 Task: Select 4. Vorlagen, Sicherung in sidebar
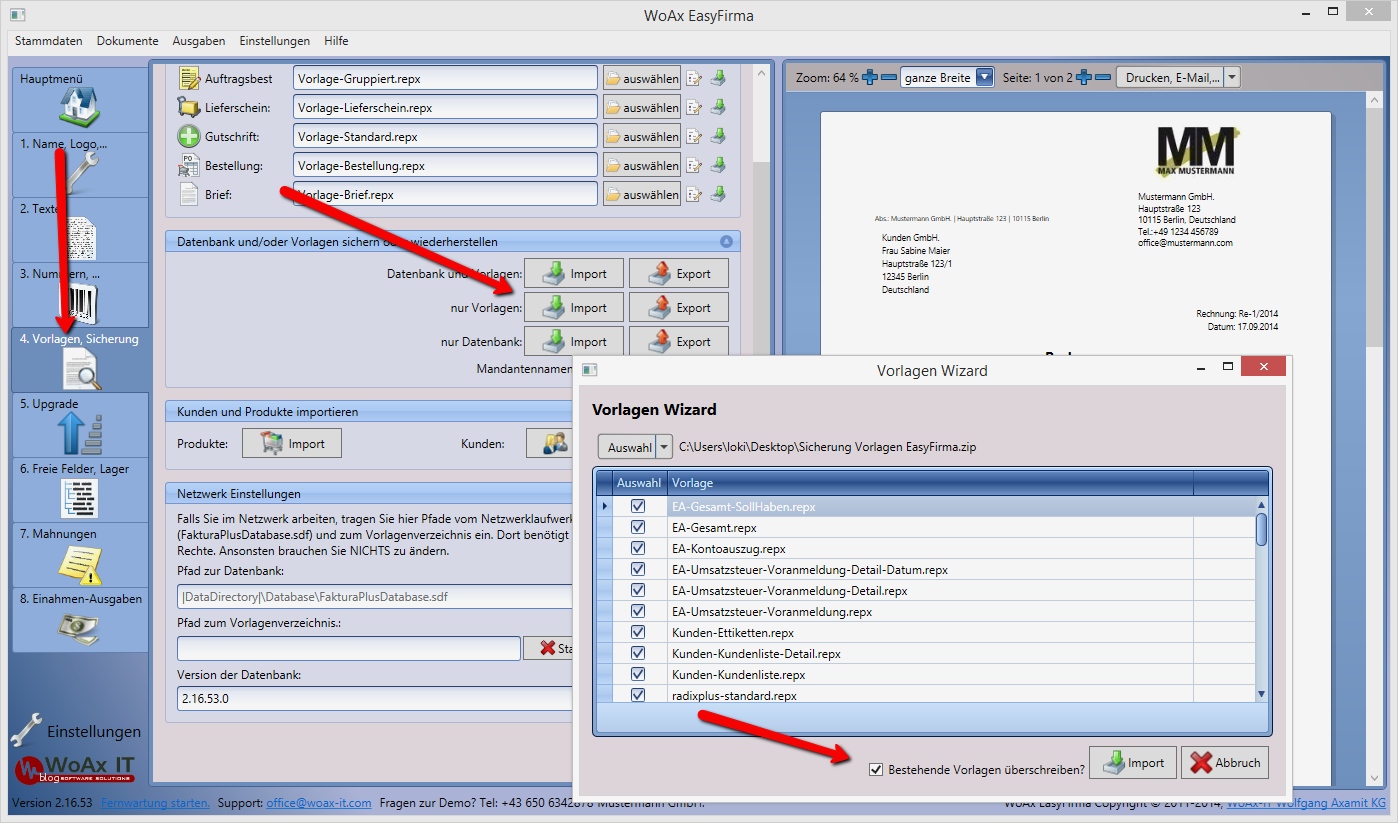(80, 360)
